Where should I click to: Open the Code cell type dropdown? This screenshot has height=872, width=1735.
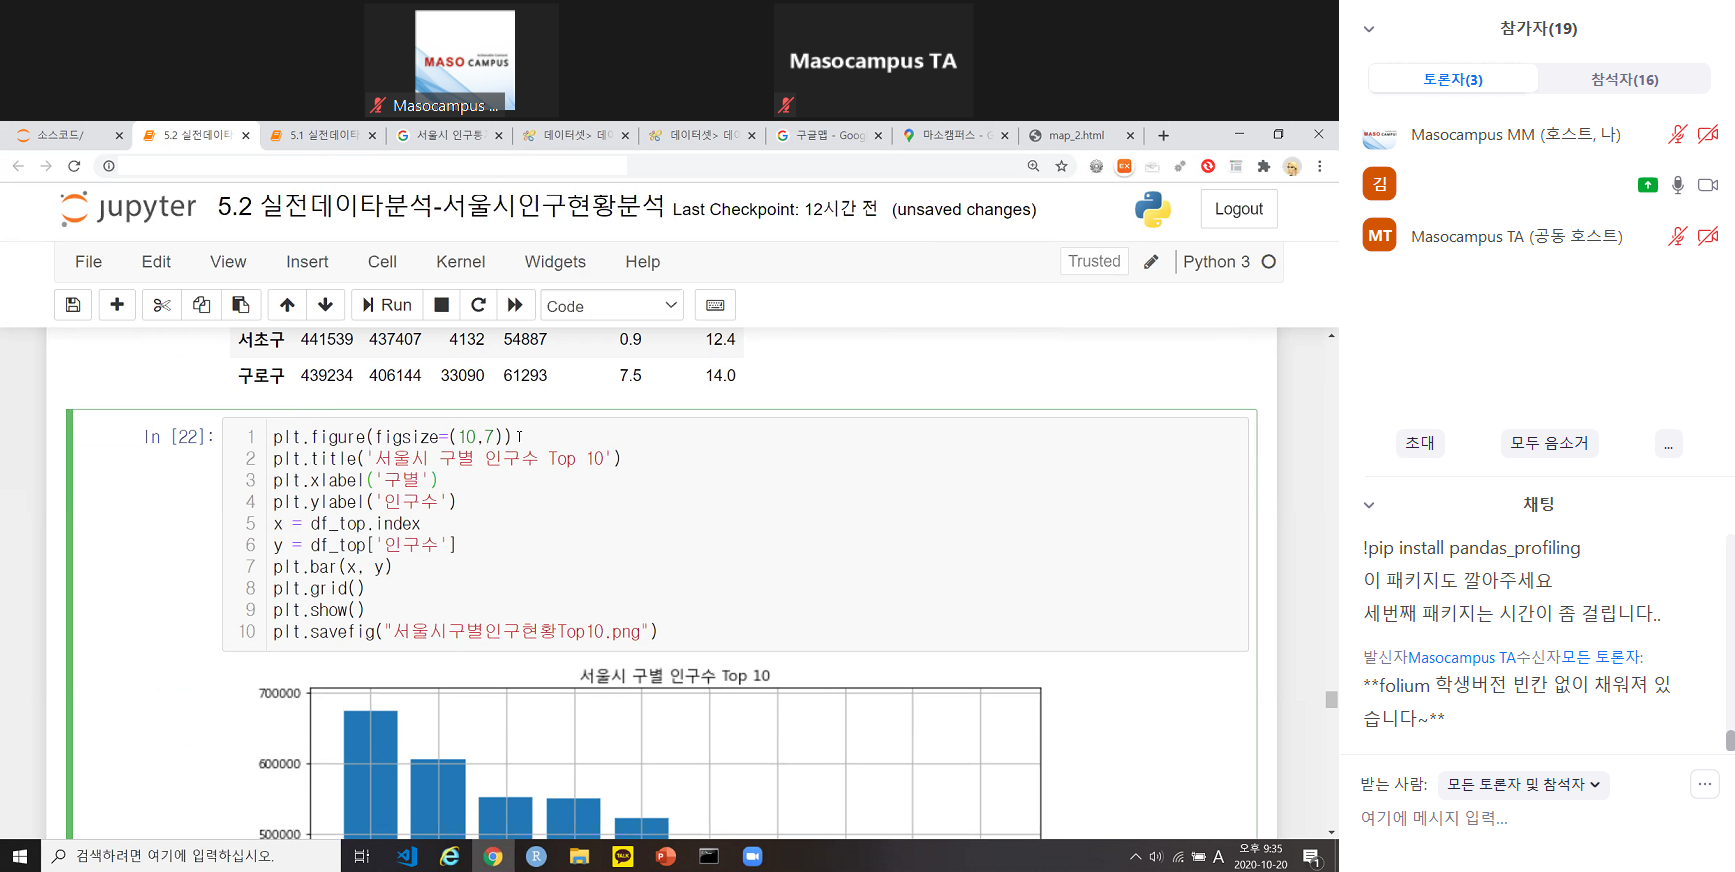pyautogui.click(x=611, y=306)
